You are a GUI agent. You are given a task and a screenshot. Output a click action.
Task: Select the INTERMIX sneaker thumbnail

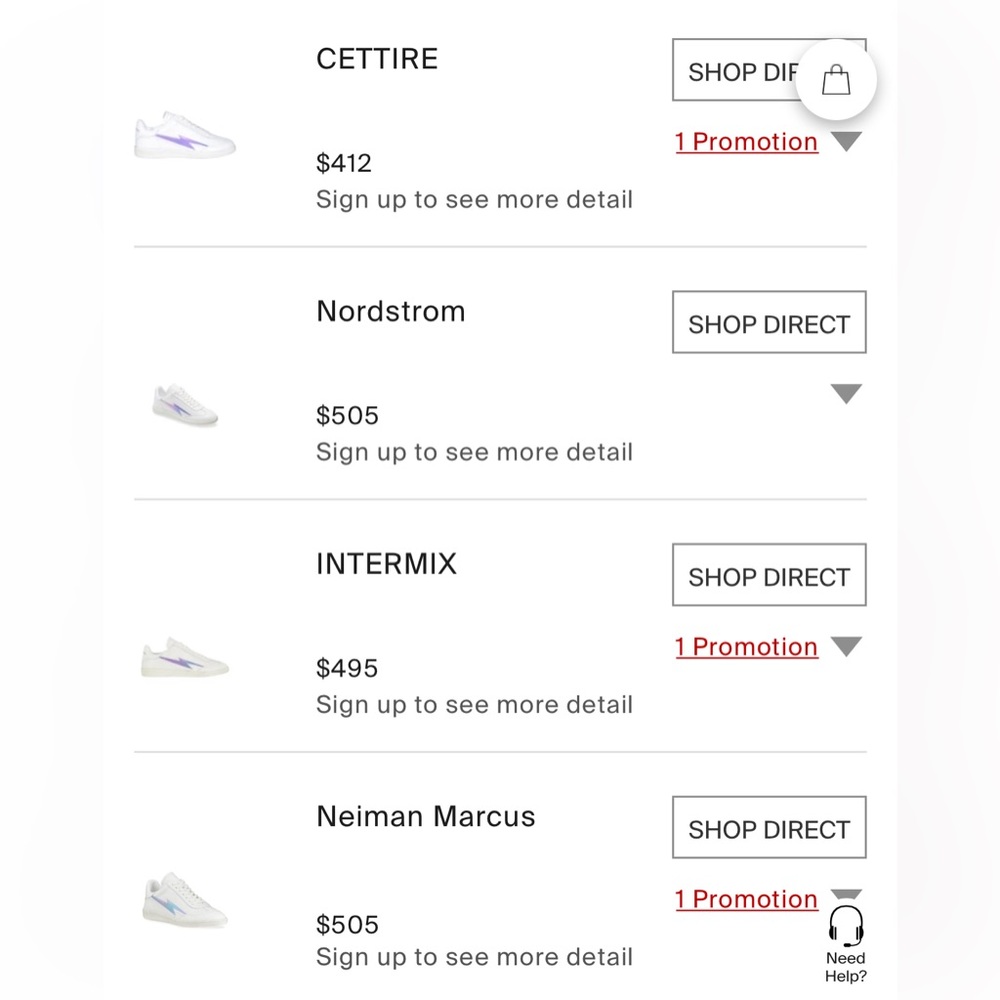coord(185,658)
